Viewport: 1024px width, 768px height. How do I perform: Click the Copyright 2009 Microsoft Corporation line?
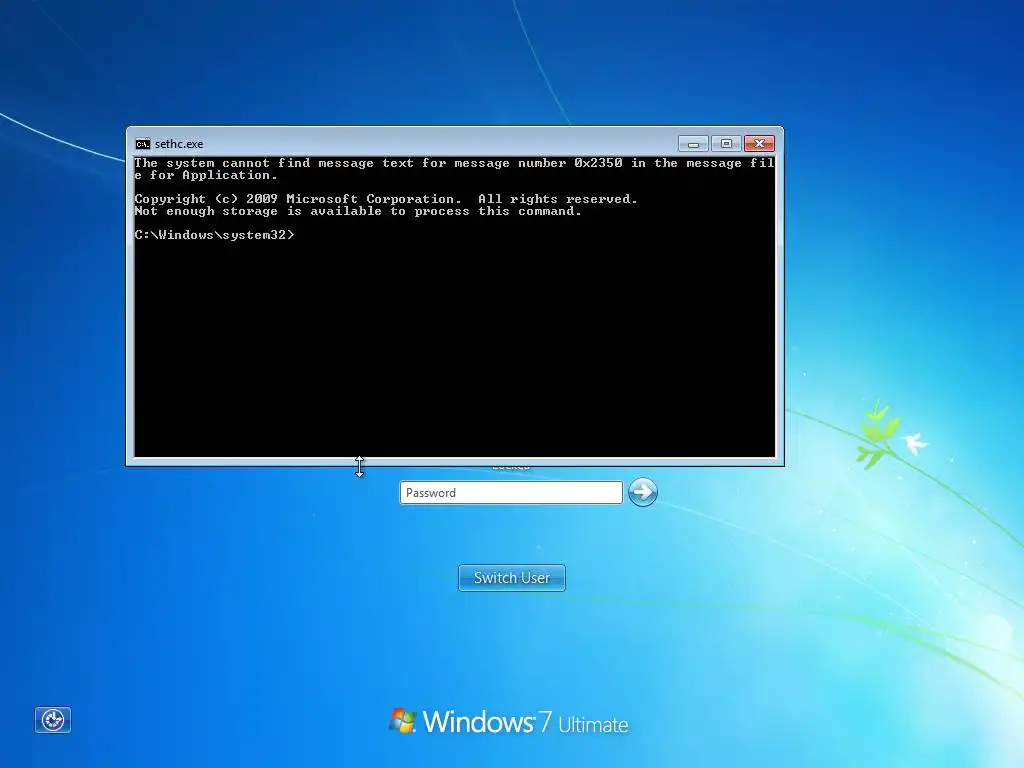[x=385, y=199]
